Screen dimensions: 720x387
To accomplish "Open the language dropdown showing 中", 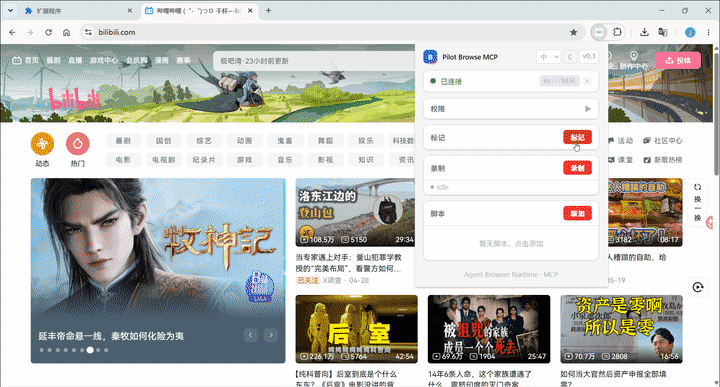I will (x=548, y=57).
